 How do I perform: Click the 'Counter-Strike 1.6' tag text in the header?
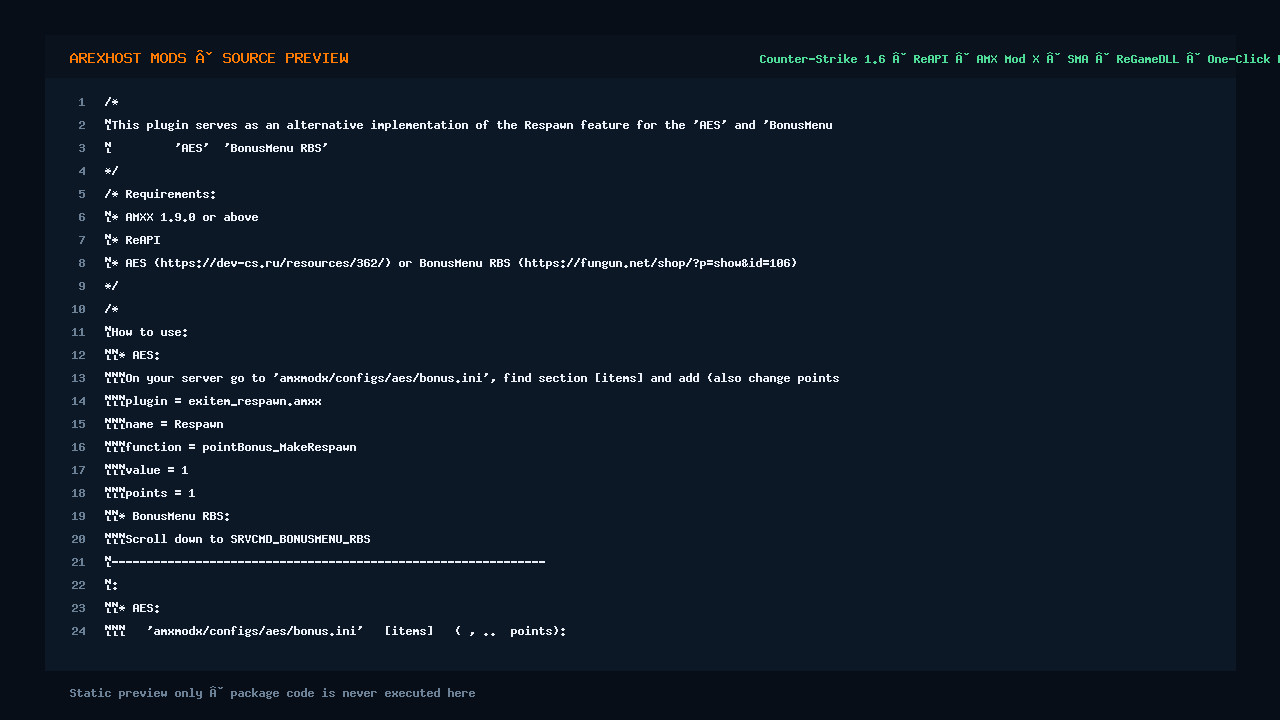822,59
